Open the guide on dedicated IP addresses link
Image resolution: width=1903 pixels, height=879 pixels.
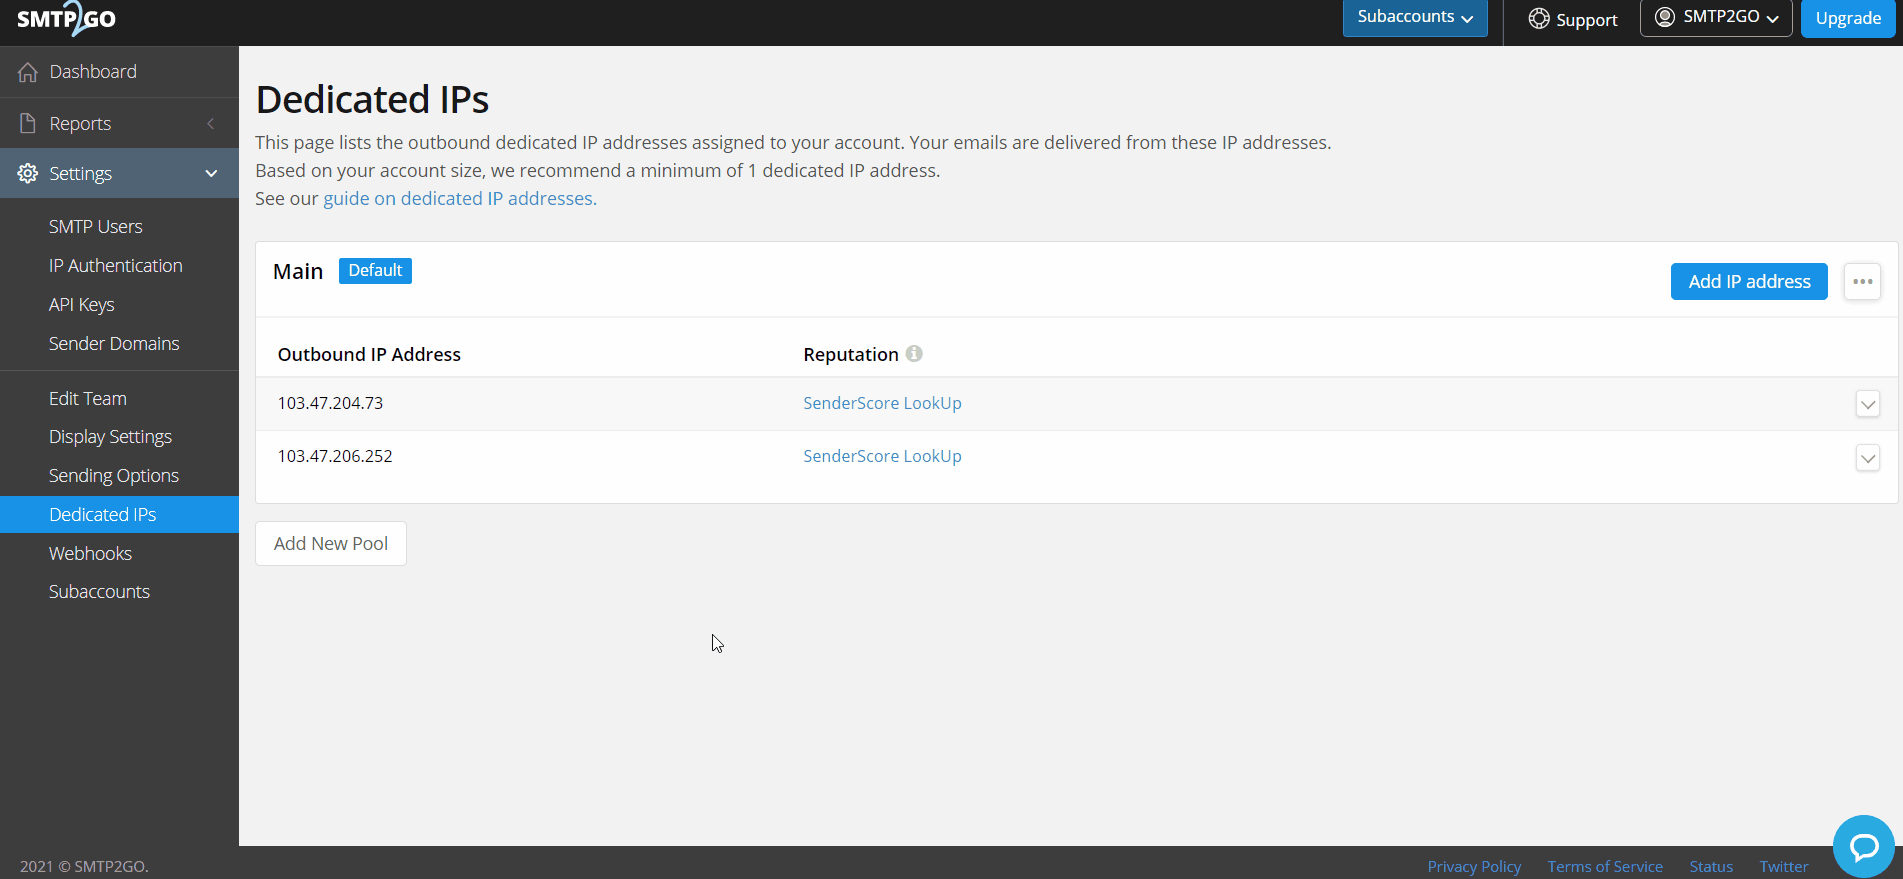tap(460, 199)
